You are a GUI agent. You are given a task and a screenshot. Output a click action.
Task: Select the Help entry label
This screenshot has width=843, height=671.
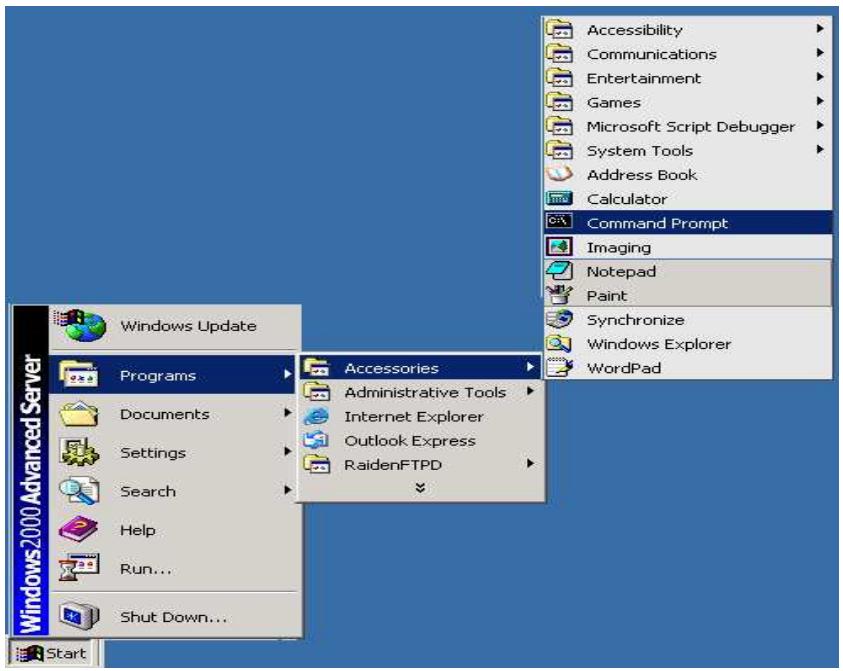138,530
